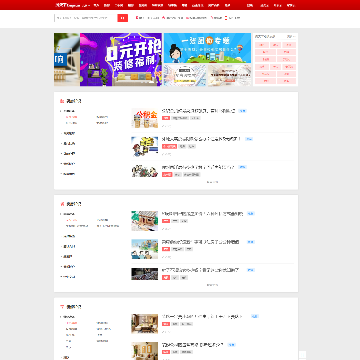Image resolution: width=360 pixels, height=360 pixels.
Task: Click the site logo in the red top bar
Action: pyautogui.click(x=72, y=5)
